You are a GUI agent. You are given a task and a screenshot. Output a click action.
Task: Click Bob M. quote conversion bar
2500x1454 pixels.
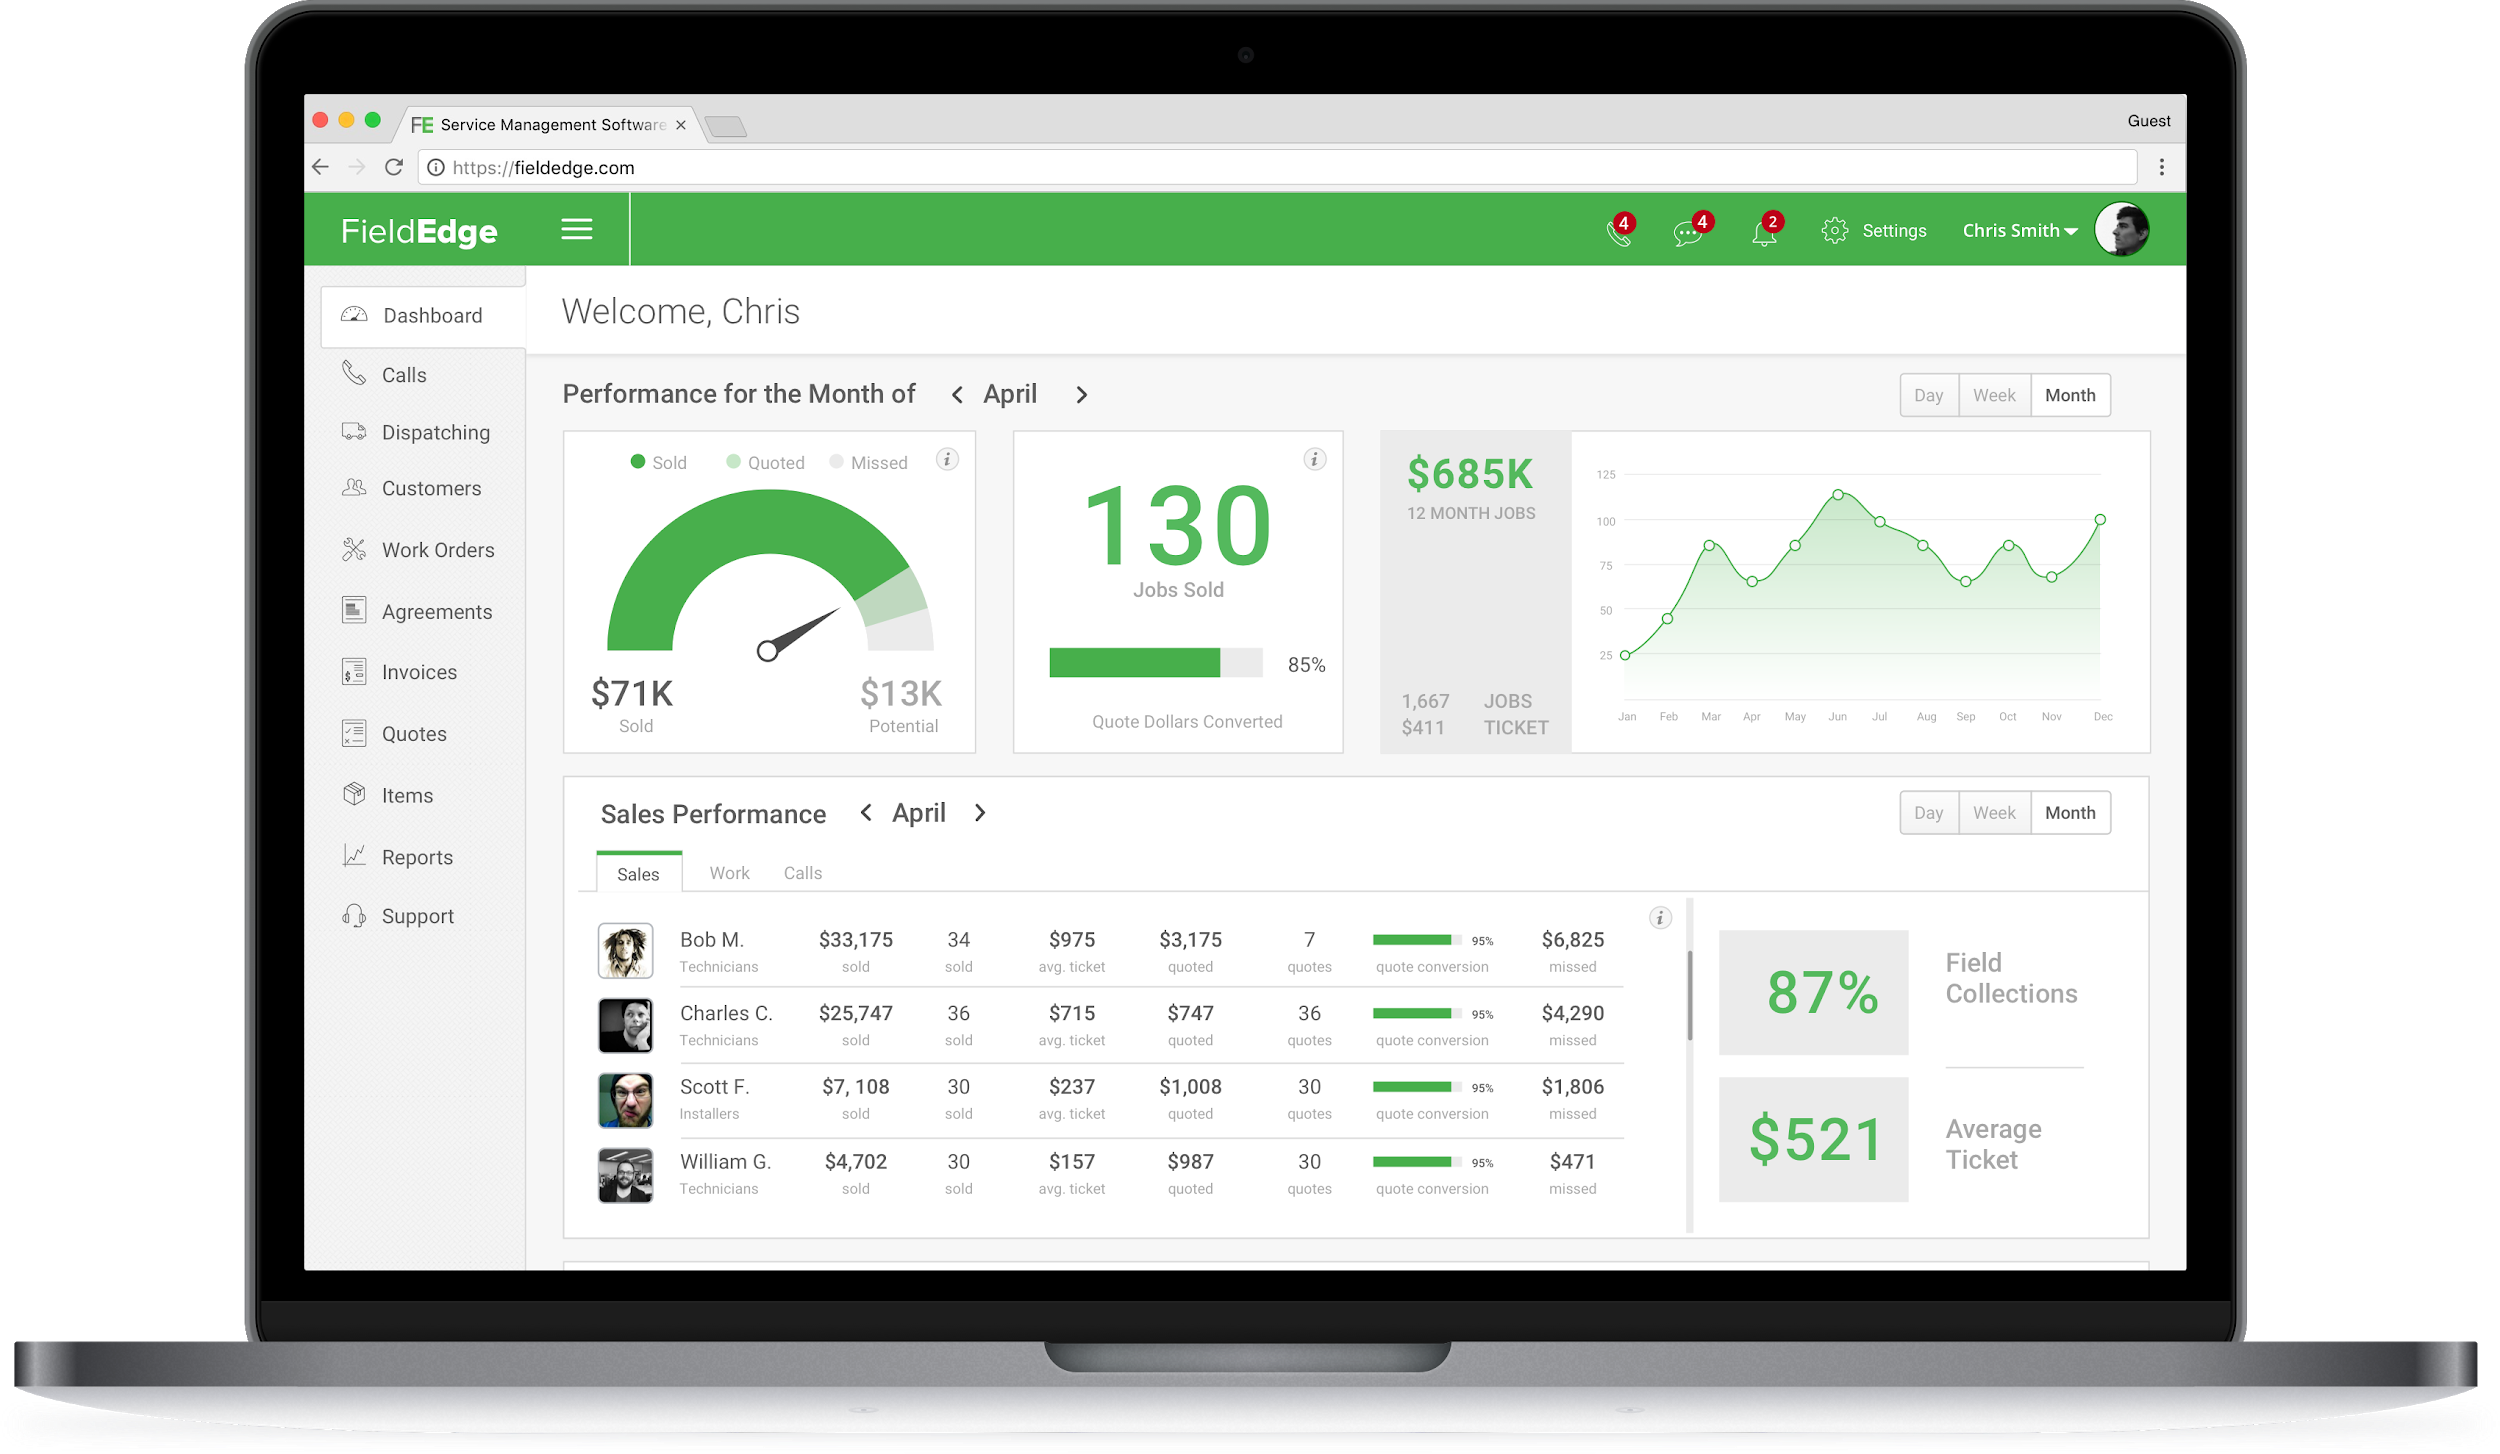coord(1417,940)
